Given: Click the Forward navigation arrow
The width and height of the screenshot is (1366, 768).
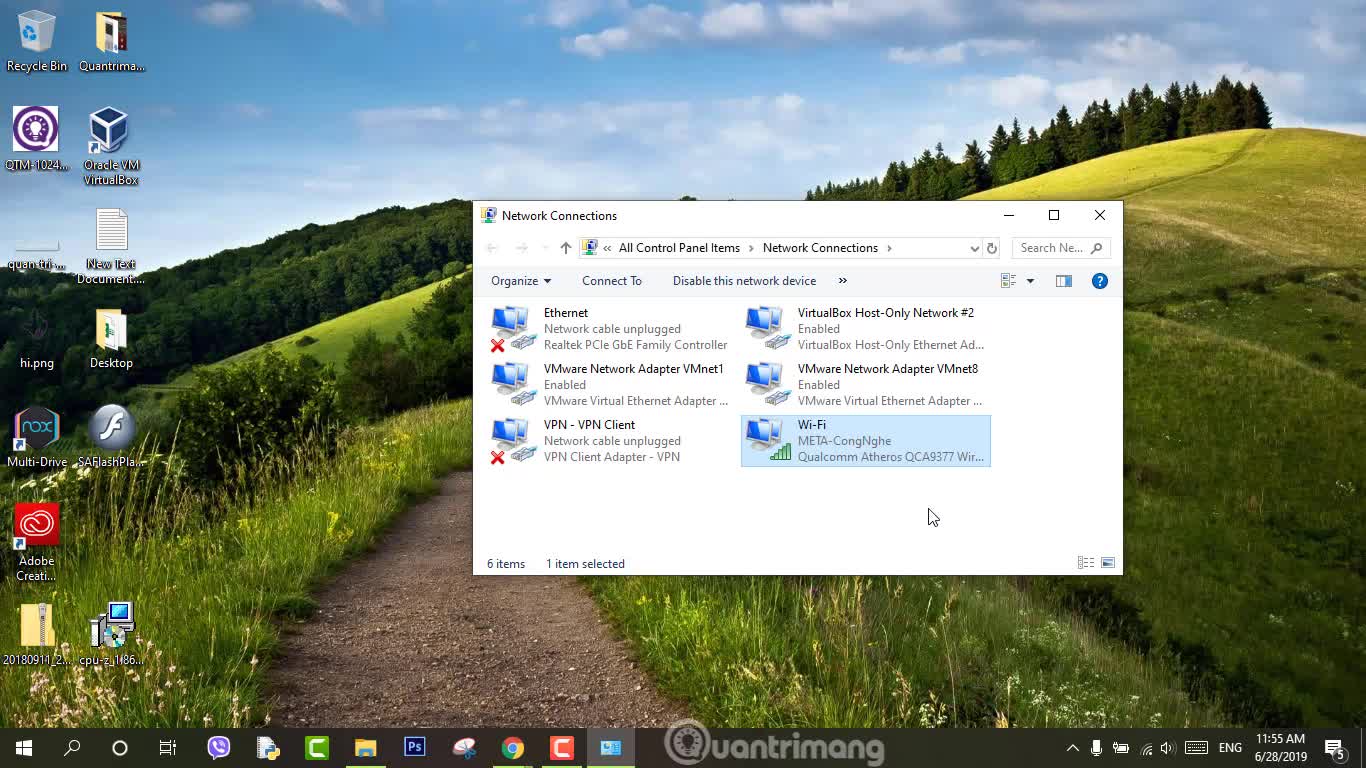Looking at the screenshot, I should (x=521, y=248).
